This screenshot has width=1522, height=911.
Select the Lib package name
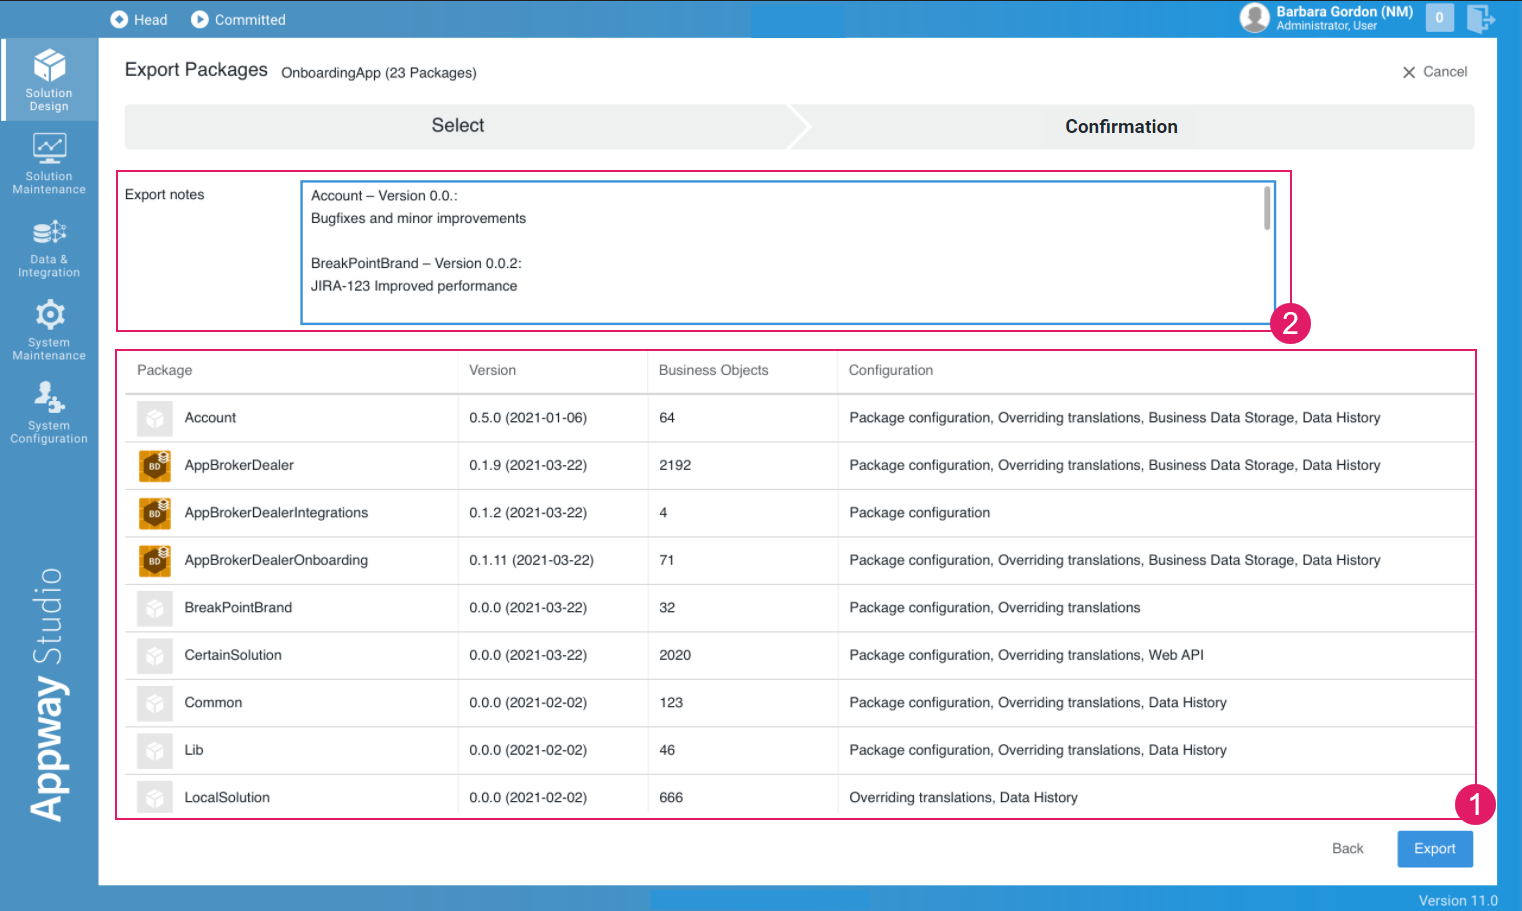194,750
